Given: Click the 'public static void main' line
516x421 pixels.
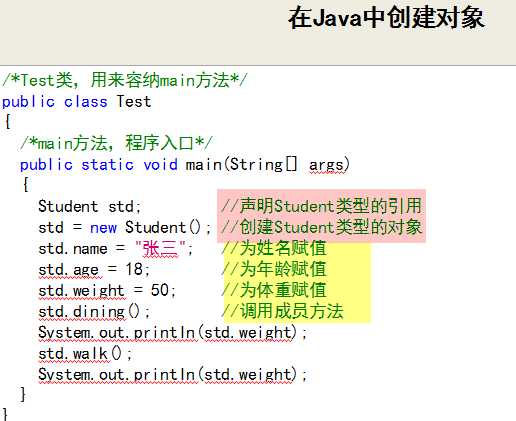Looking at the screenshot, I should click(185, 165).
